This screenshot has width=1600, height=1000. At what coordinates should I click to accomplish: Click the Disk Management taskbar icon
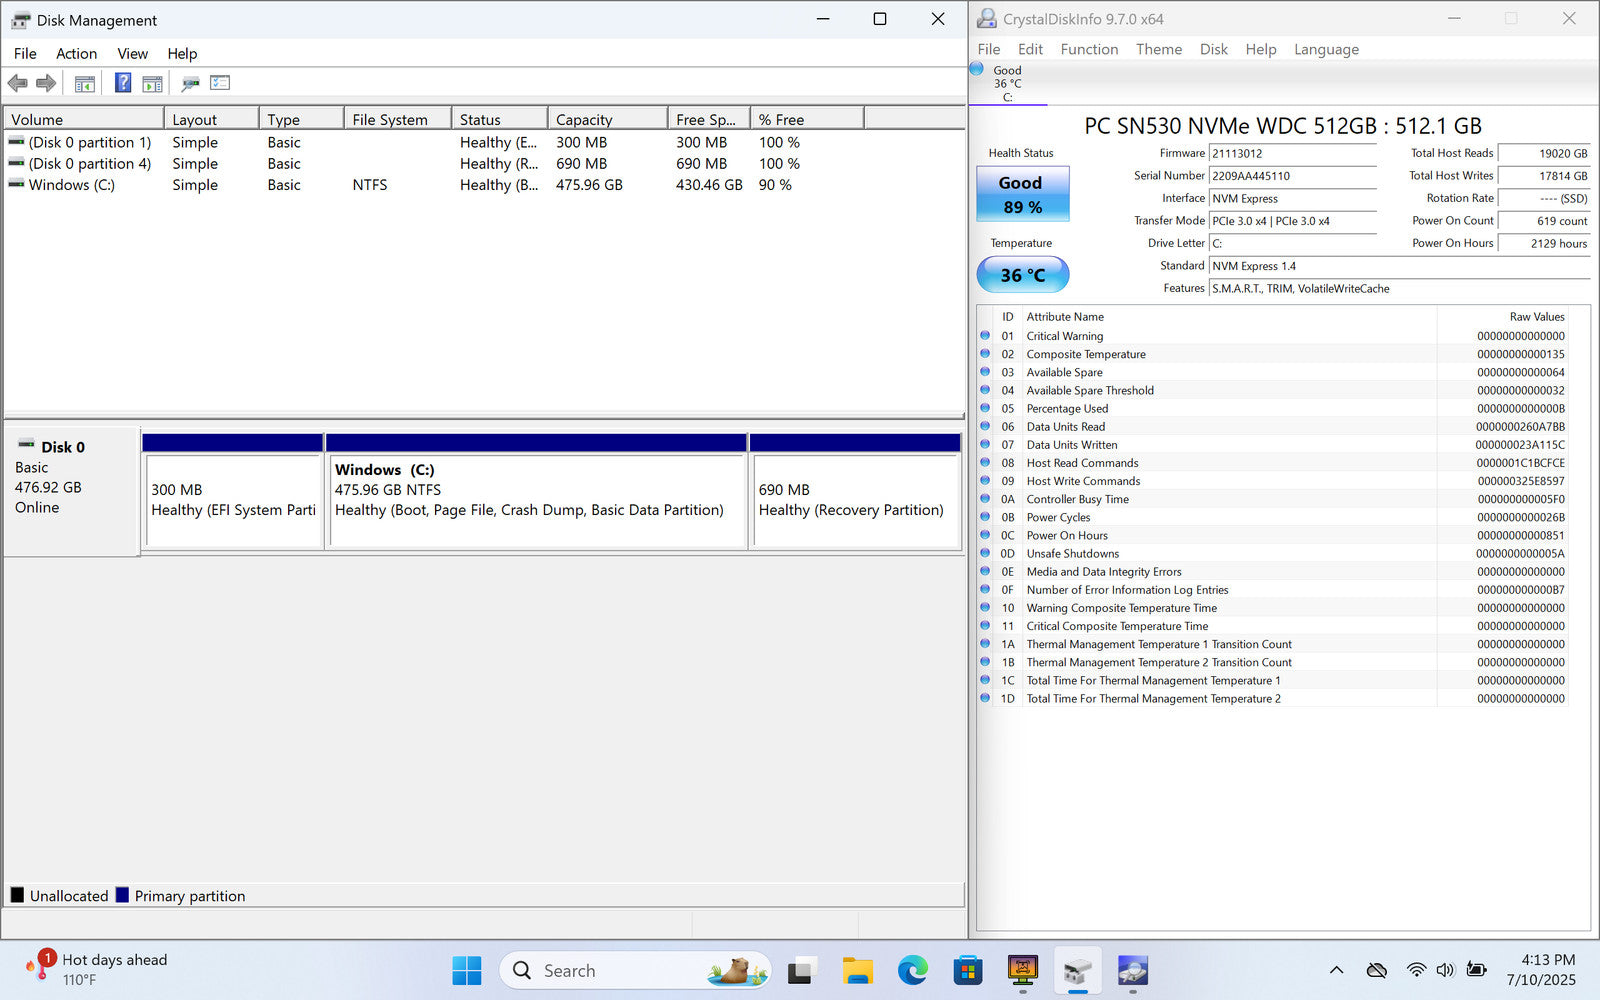(1077, 970)
